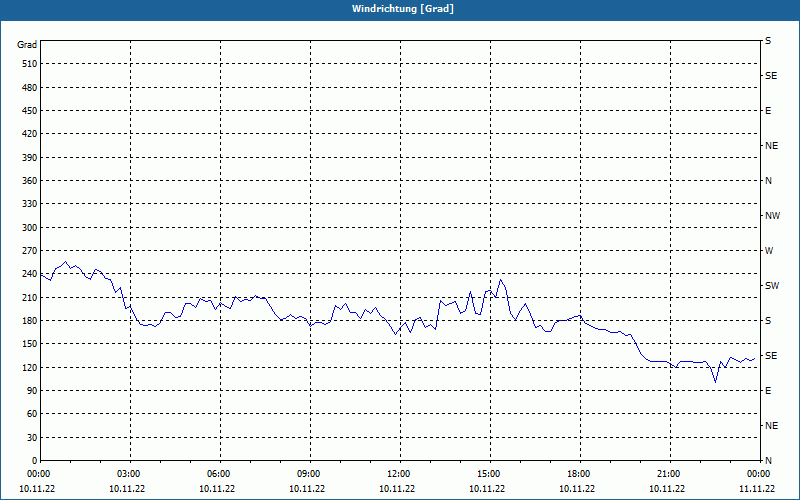
Task: Click the 240 degree axis label
Action: click(x=30, y=274)
